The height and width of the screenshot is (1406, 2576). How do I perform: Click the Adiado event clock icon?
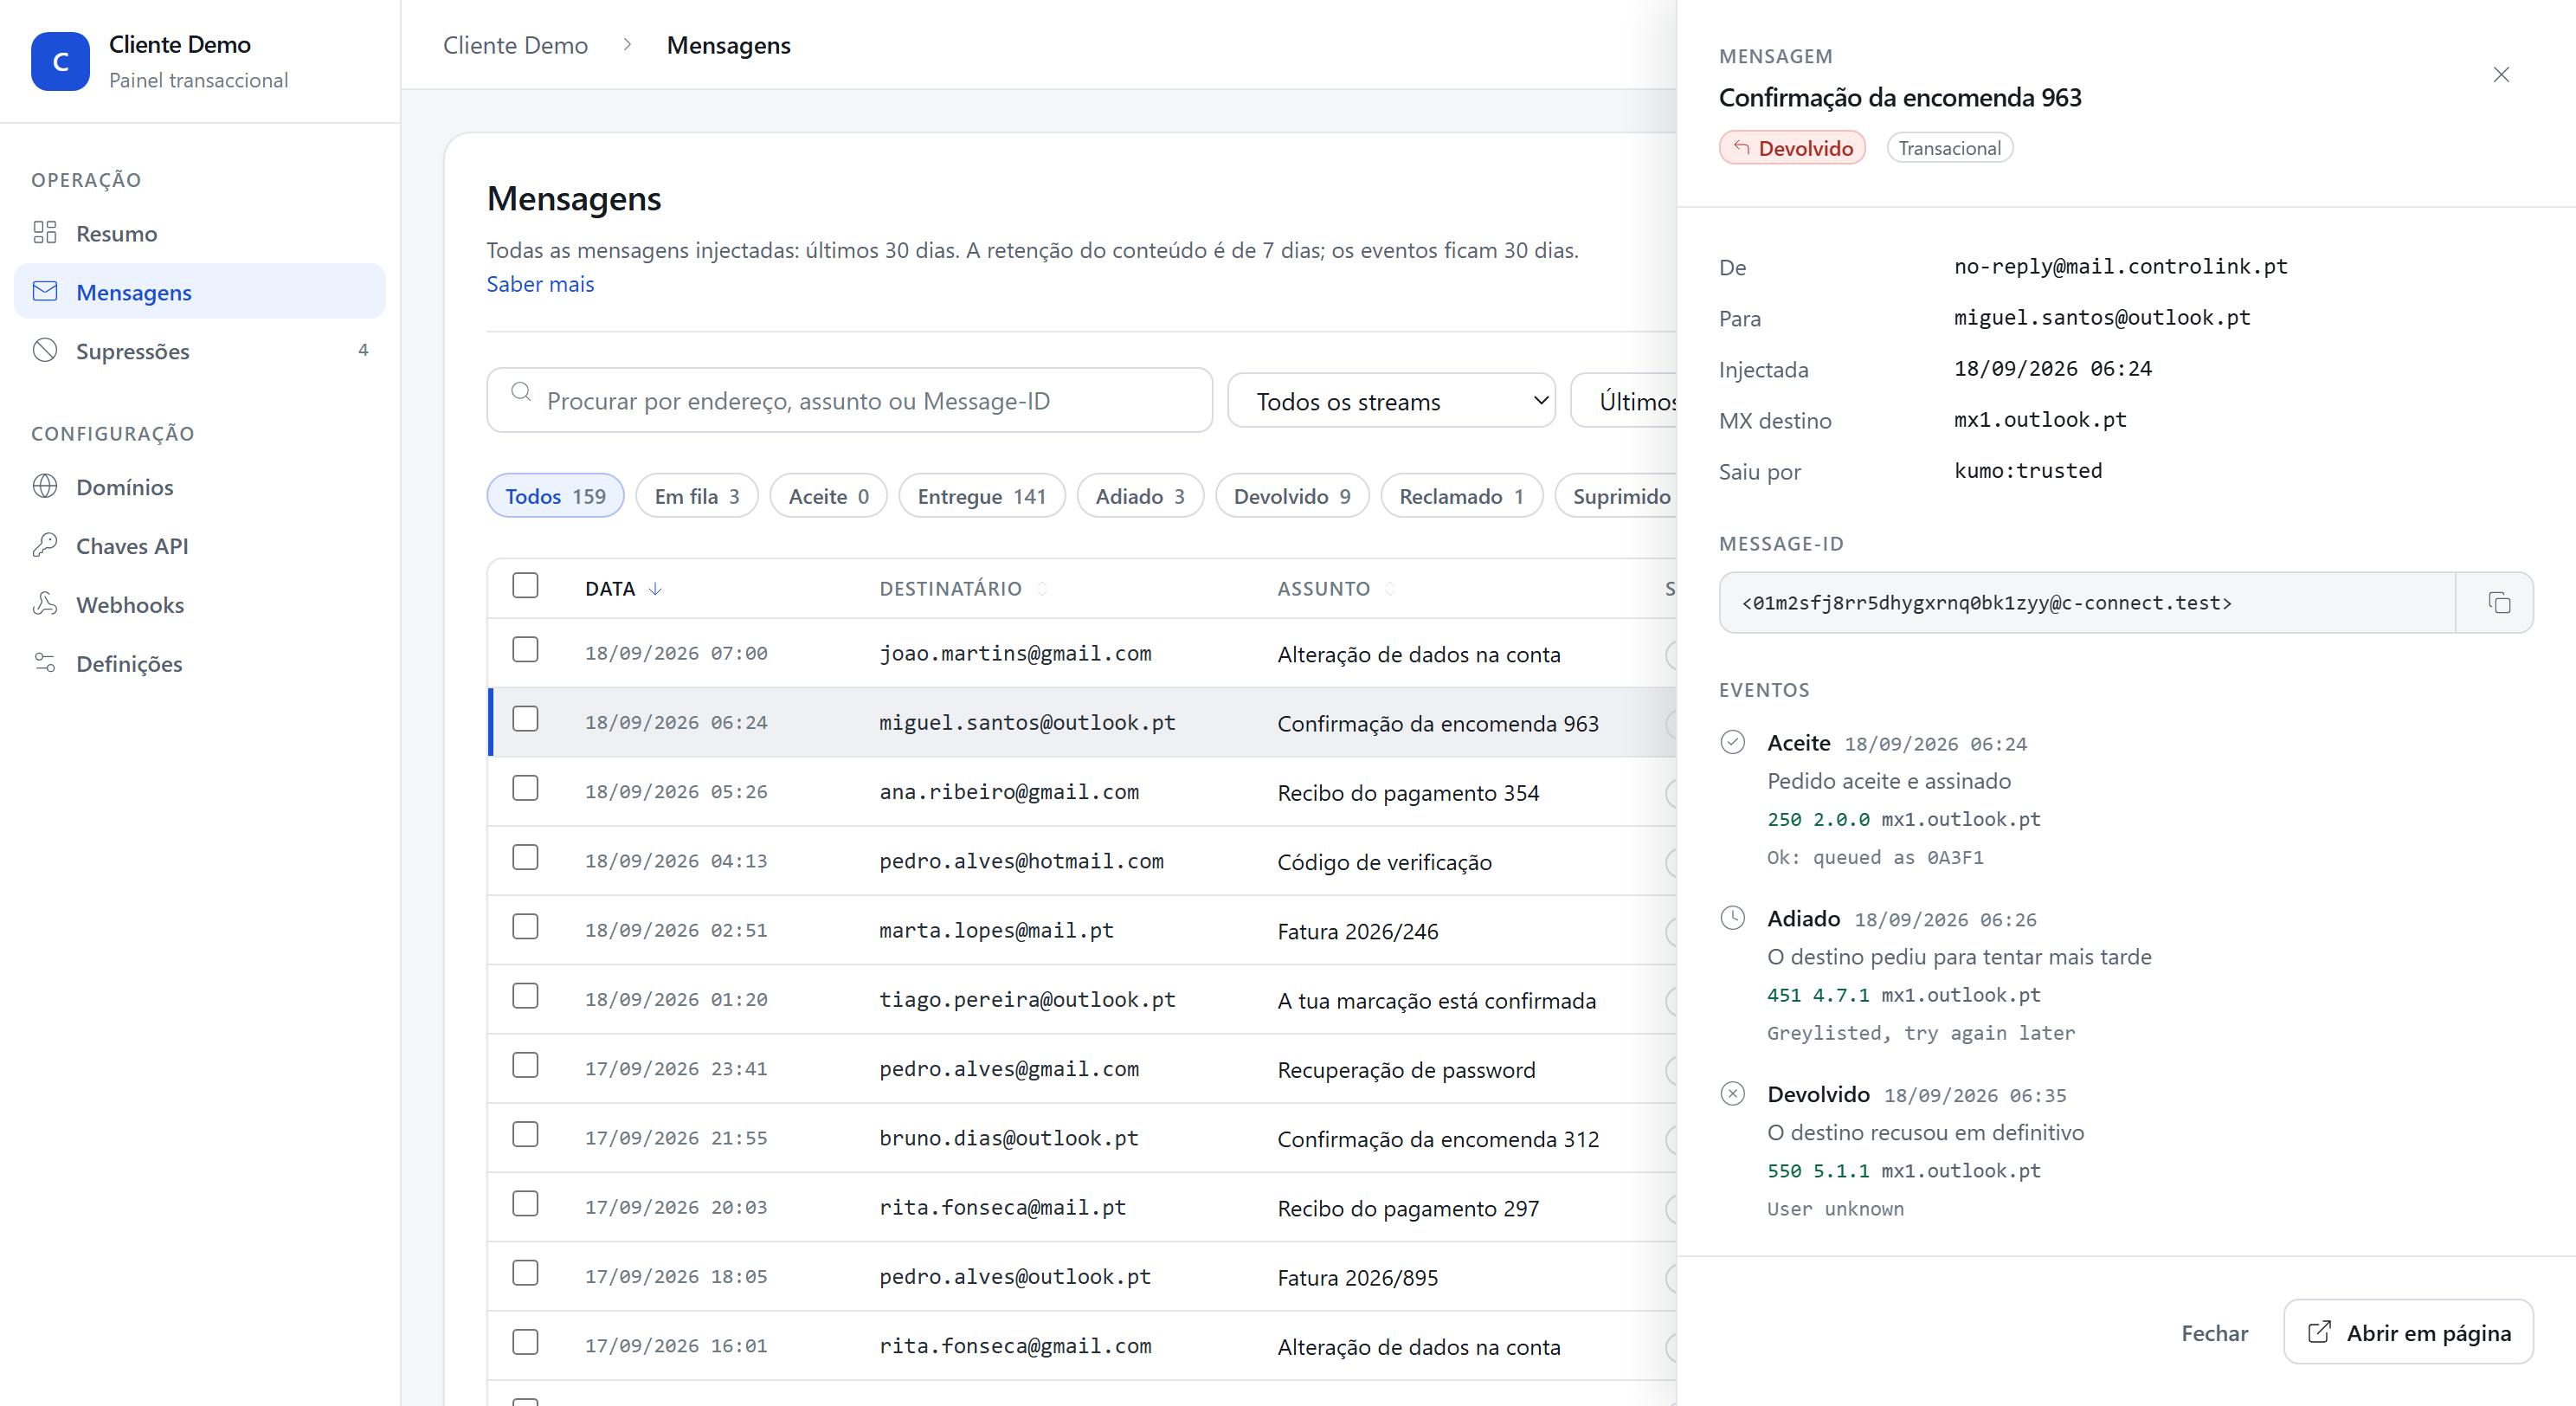click(1733, 919)
